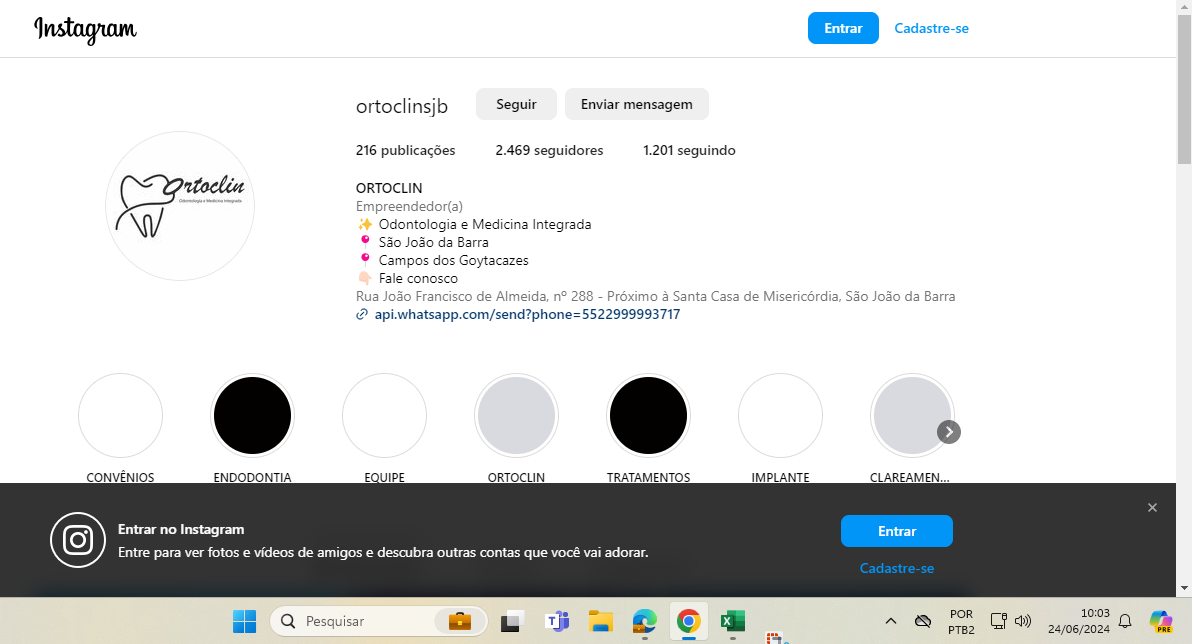Open the IMPLANTE story highlight
Viewport: 1192px width, 644px height.
click(x=781, y=415)
